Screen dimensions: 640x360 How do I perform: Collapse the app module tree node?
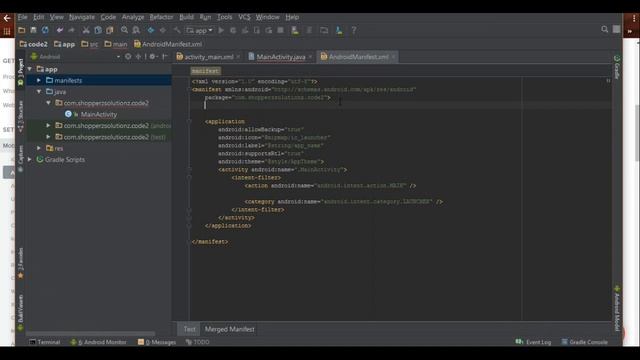[30, 69]
